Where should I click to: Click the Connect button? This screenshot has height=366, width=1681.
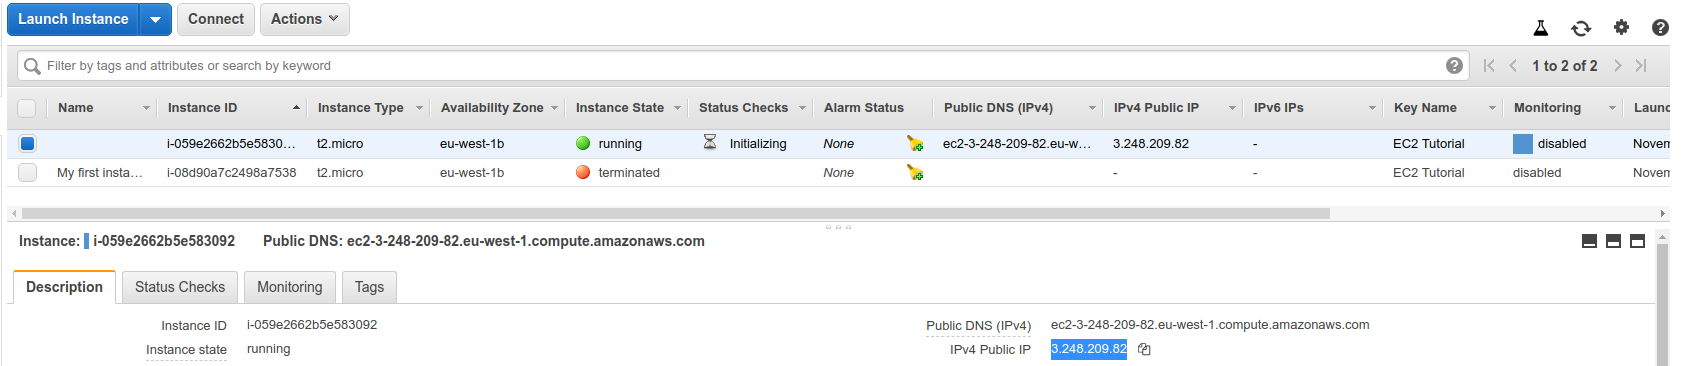(215, 19)
